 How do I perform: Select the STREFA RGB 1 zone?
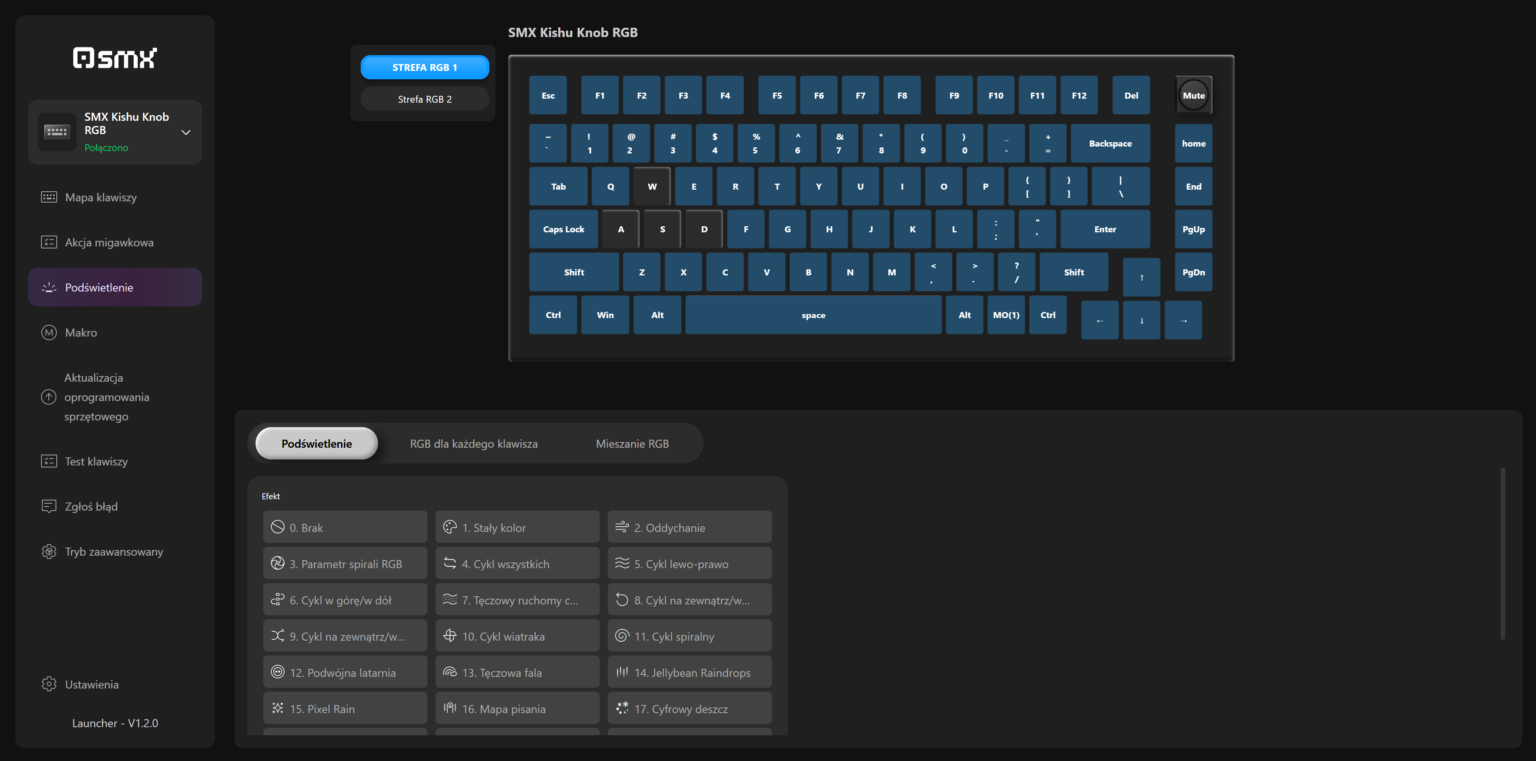click(424, 67)
